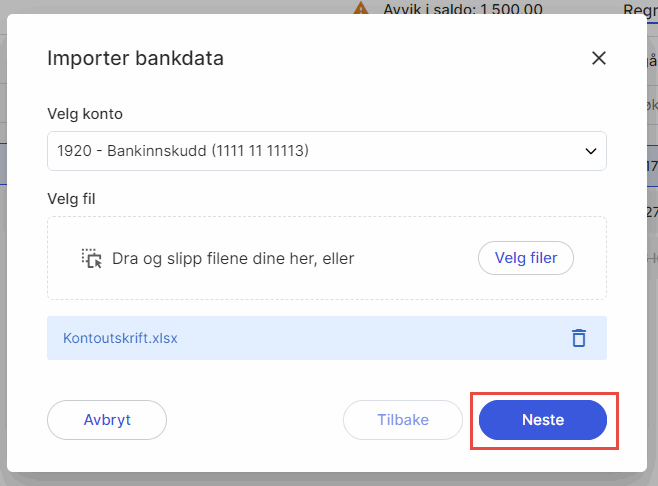This screenshot has height=486, width=658.
Task: Continue by clicking Neste
Action: click(x=543, y=420)
